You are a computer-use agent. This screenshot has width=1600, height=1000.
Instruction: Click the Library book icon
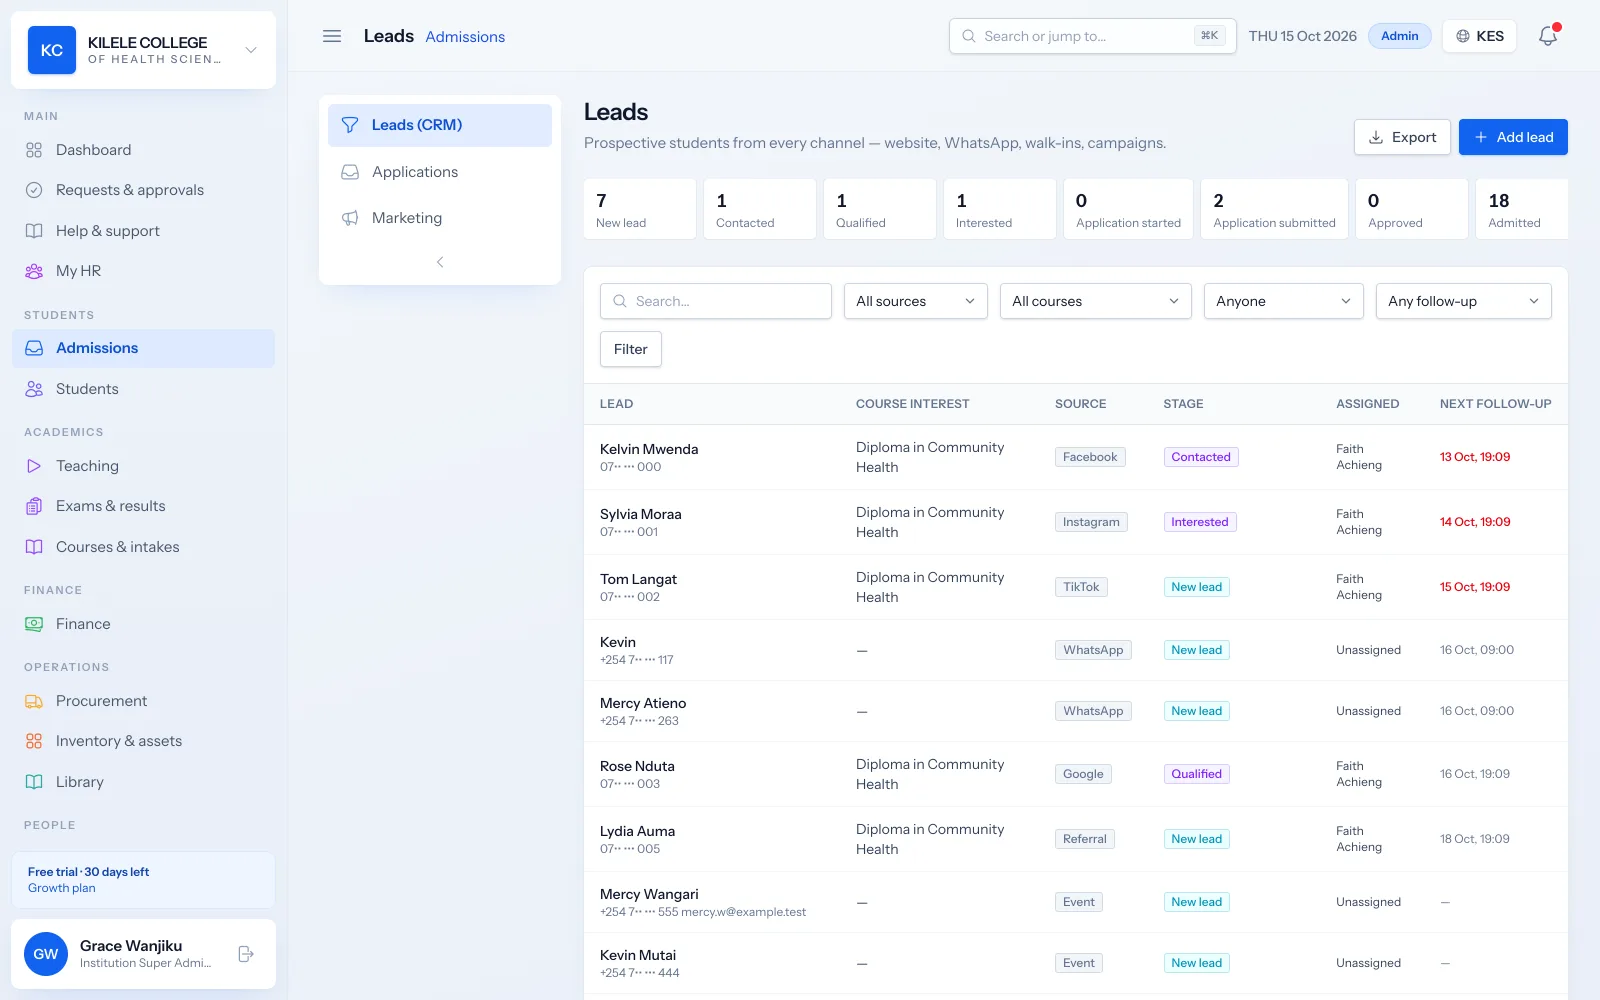click(x=34, y=782)
